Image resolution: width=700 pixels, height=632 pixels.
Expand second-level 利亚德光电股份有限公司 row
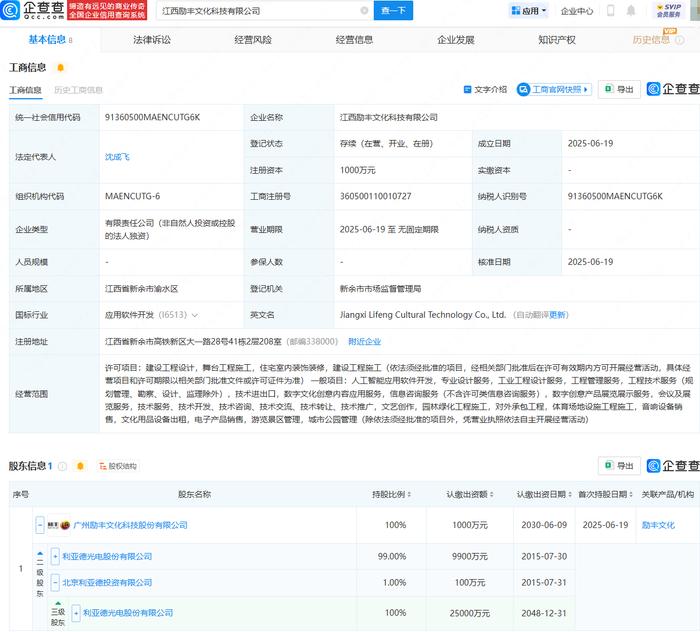[55, 557]
